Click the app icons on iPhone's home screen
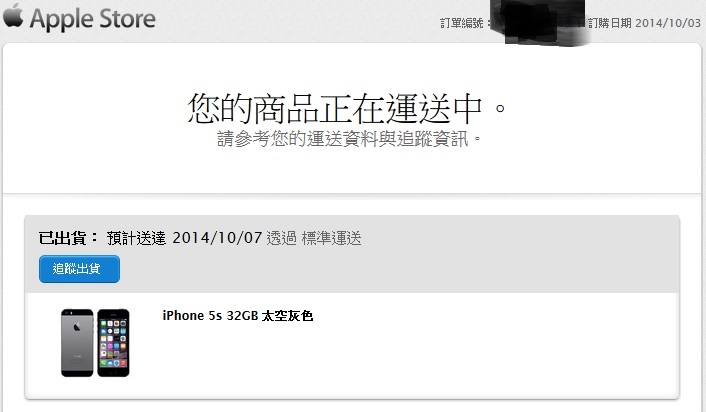Image resolution: width=706 pixels, height=412 pixels. click(113, 343)
